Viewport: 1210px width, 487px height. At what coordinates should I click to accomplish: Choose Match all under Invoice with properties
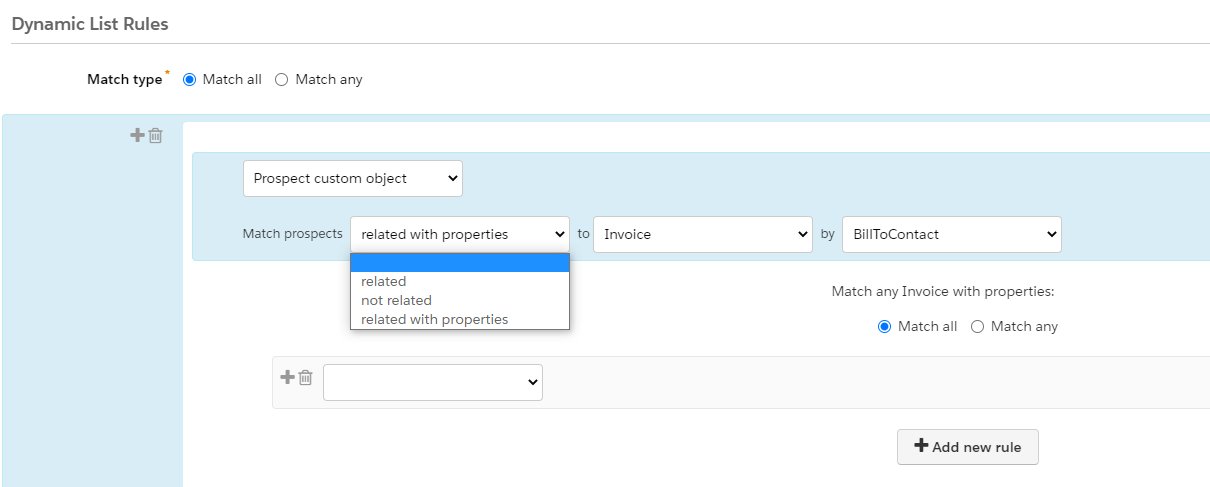pos(884,327)
